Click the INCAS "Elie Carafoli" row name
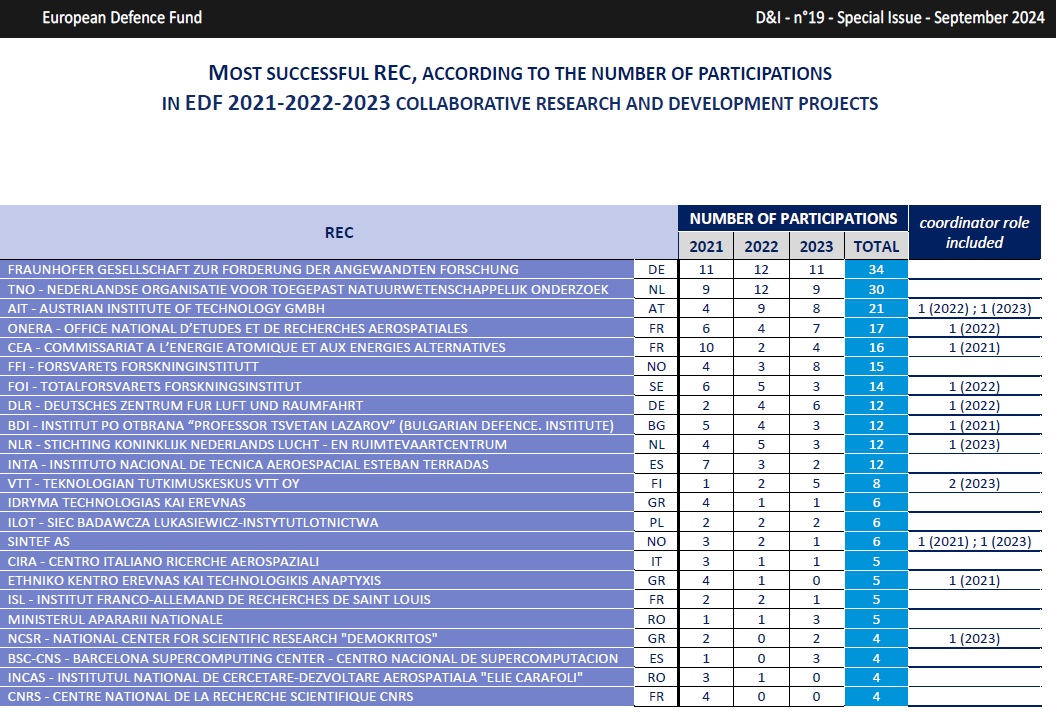The width and height of the screenshot is (1056, 713). pos(296,677)
